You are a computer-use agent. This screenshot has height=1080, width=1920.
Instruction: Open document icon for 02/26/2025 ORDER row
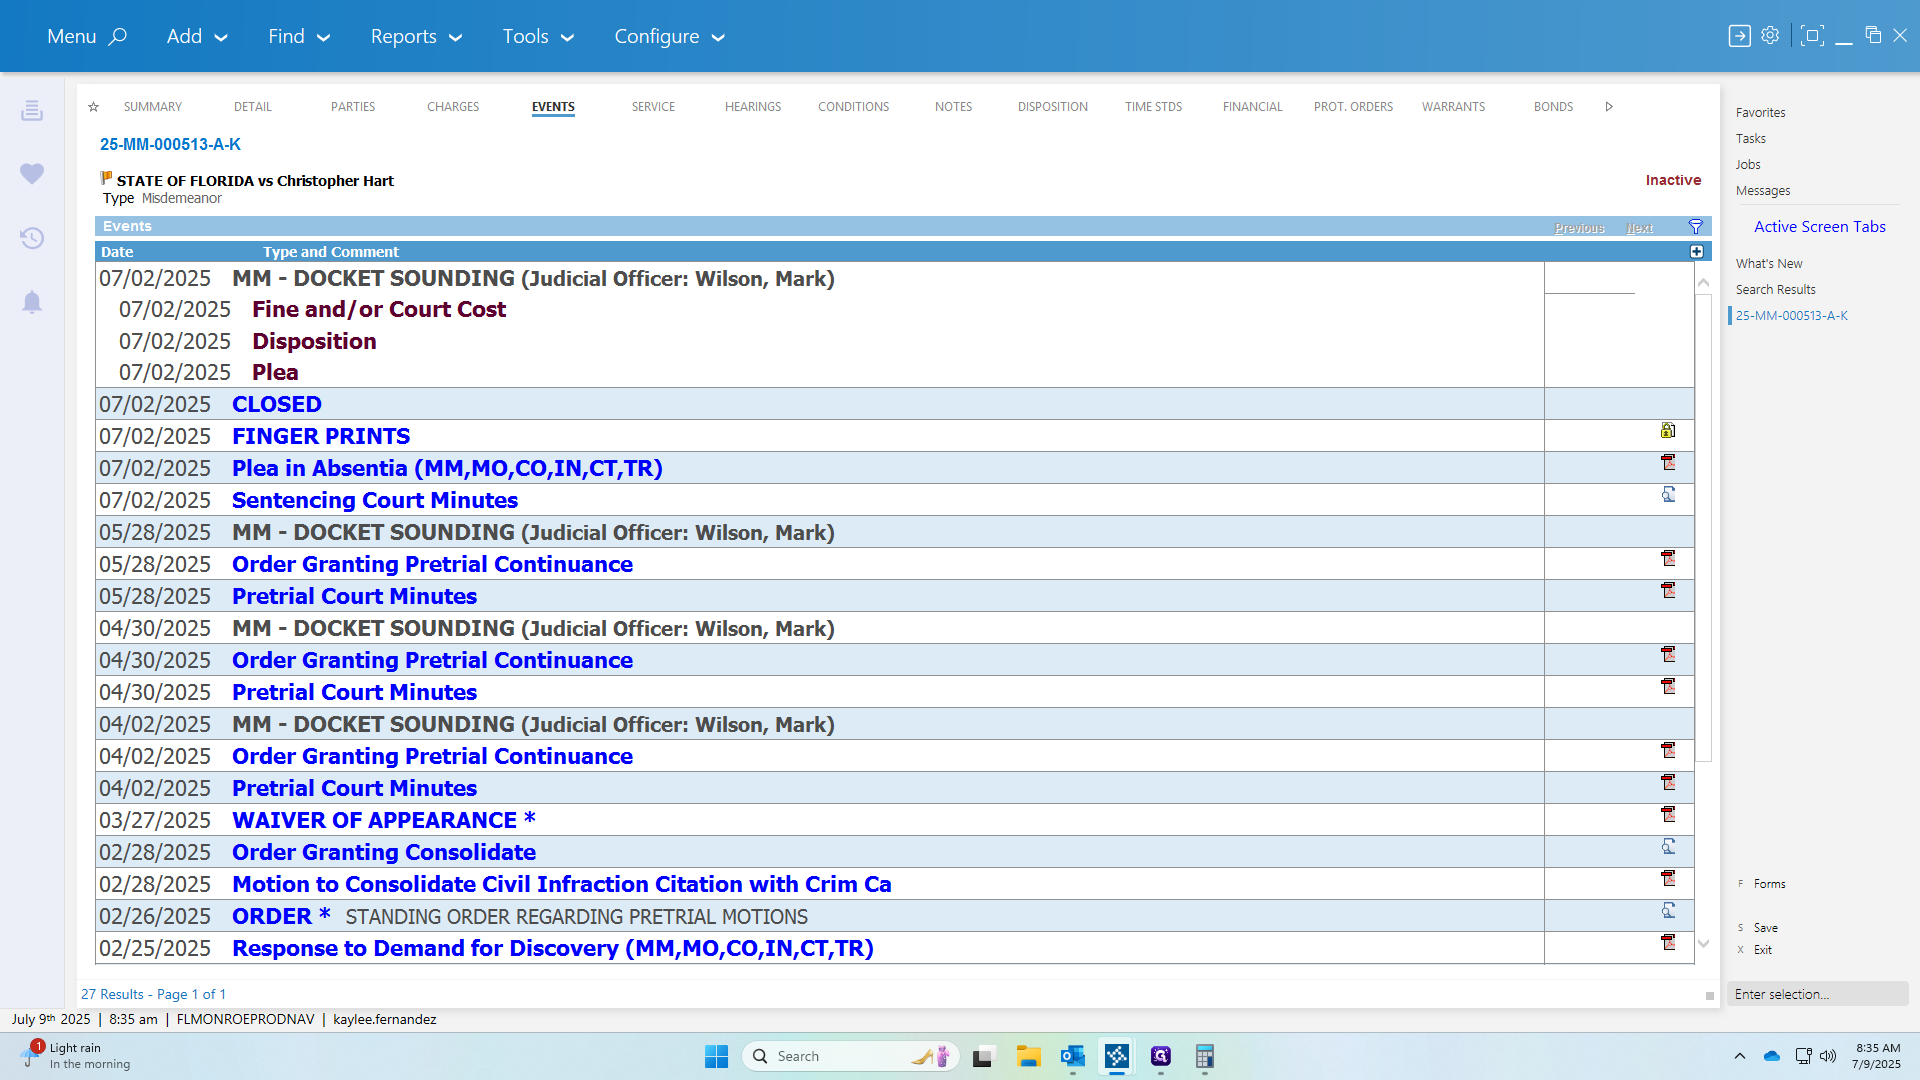pos(1668,910)
